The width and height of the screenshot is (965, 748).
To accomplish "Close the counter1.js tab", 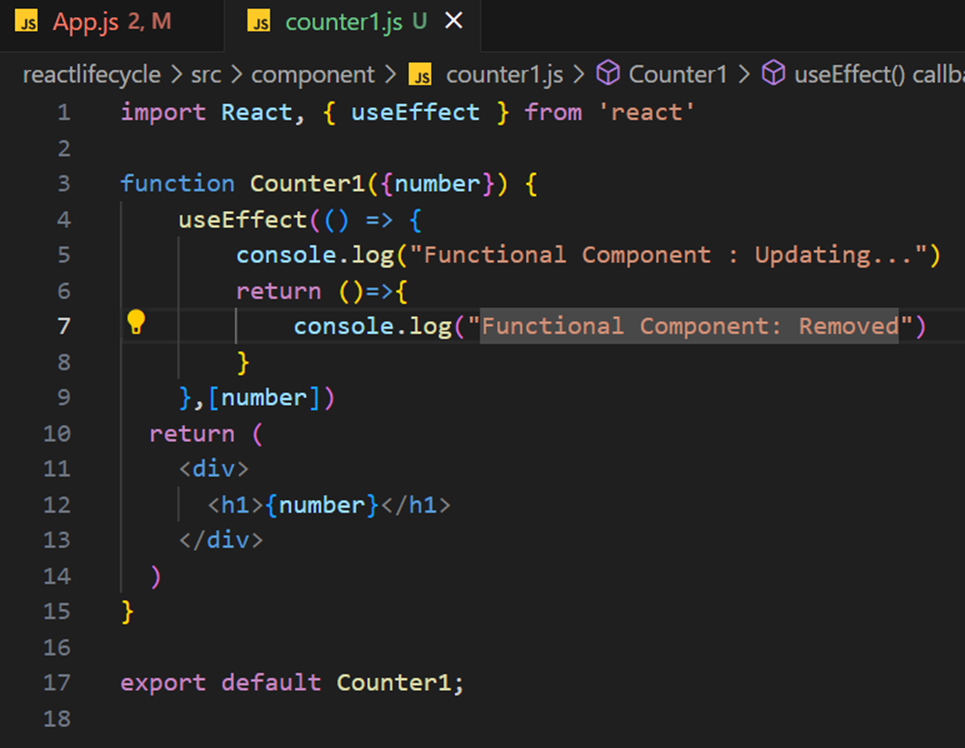I will click(454, 22).
